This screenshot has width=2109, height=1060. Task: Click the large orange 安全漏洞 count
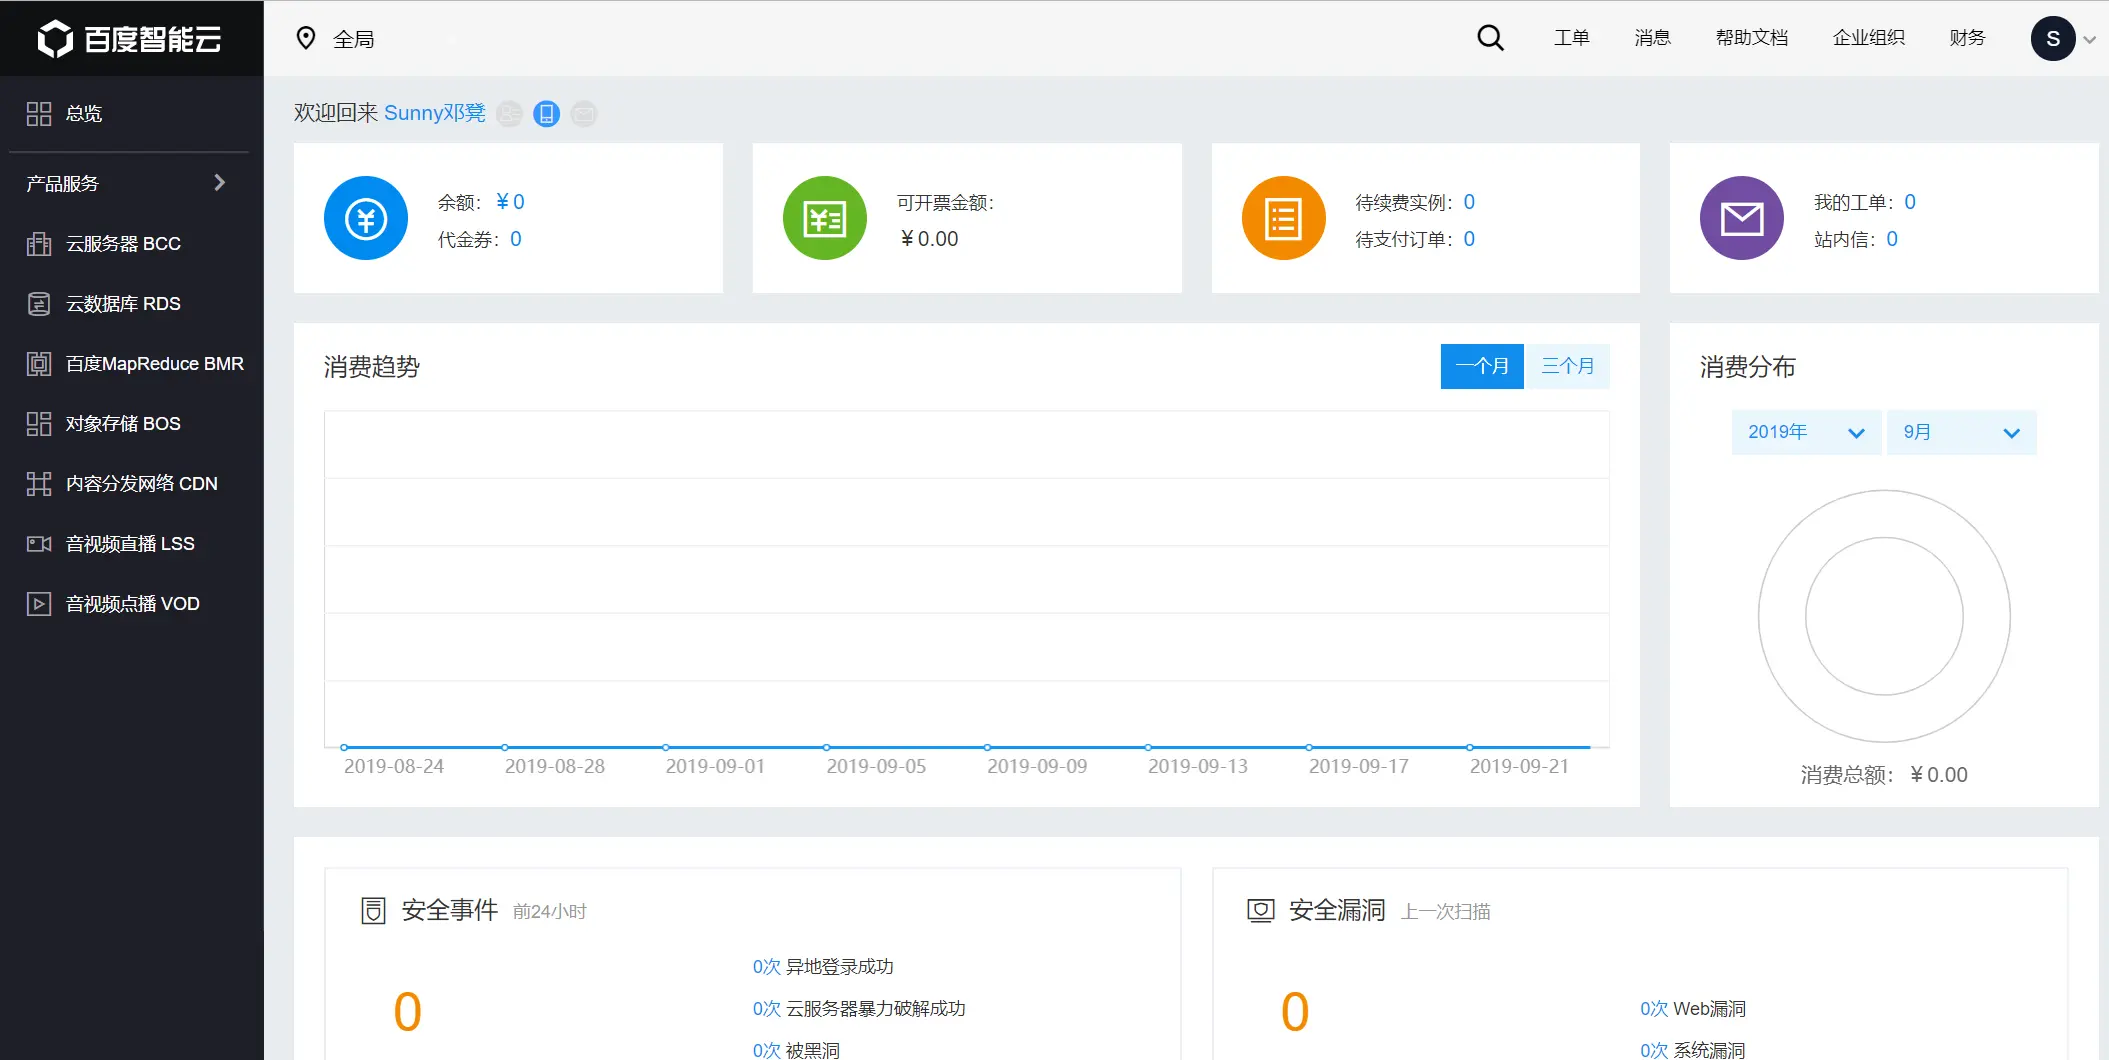(x=1295, y=1011)
